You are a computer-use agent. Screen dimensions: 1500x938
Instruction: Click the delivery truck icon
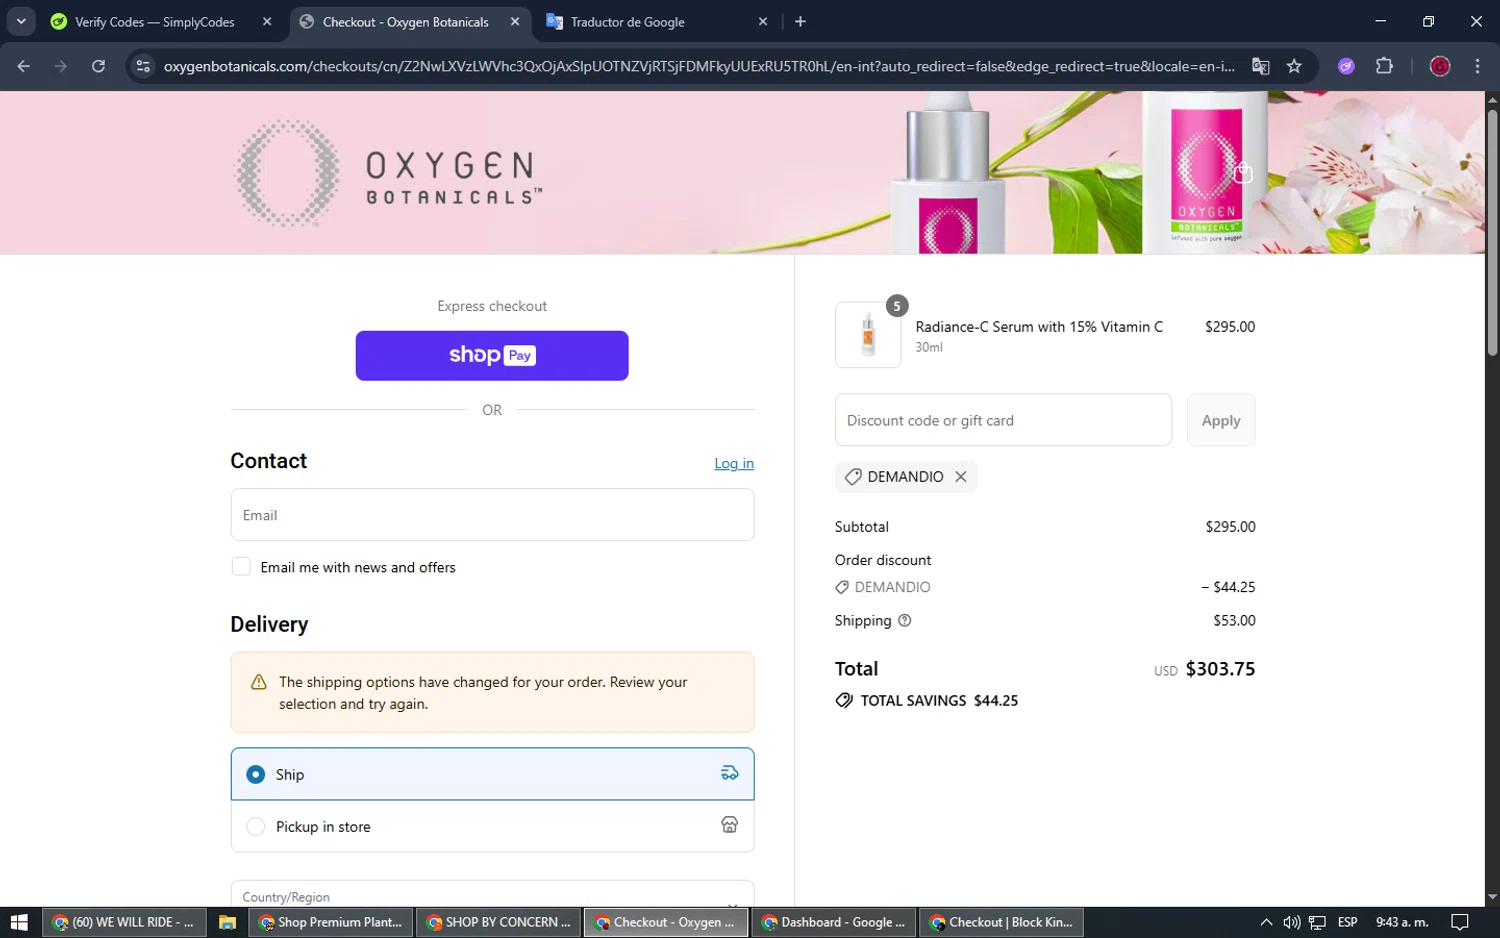pos(730,773)
